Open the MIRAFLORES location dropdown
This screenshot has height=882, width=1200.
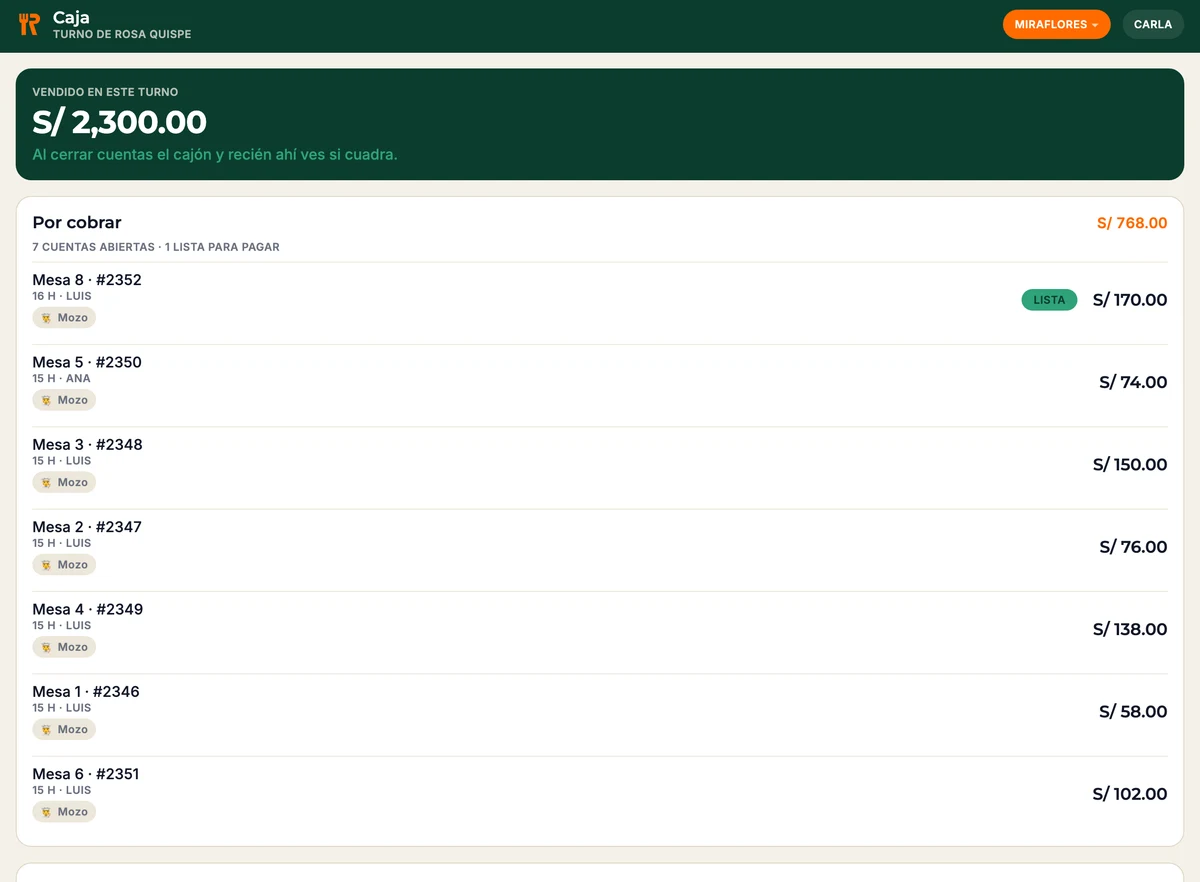click(1056, 25)
